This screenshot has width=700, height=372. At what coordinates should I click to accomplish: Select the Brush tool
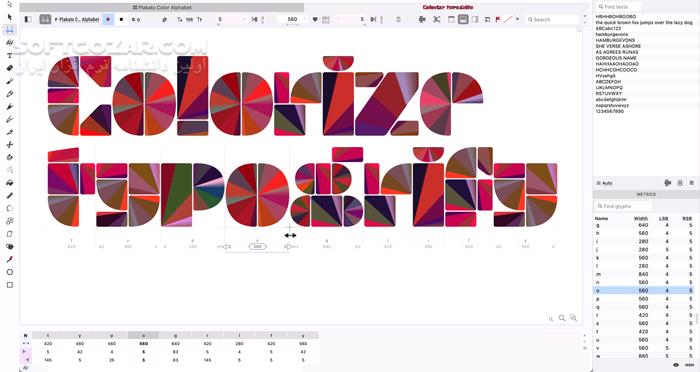click(x=10, y=81)
